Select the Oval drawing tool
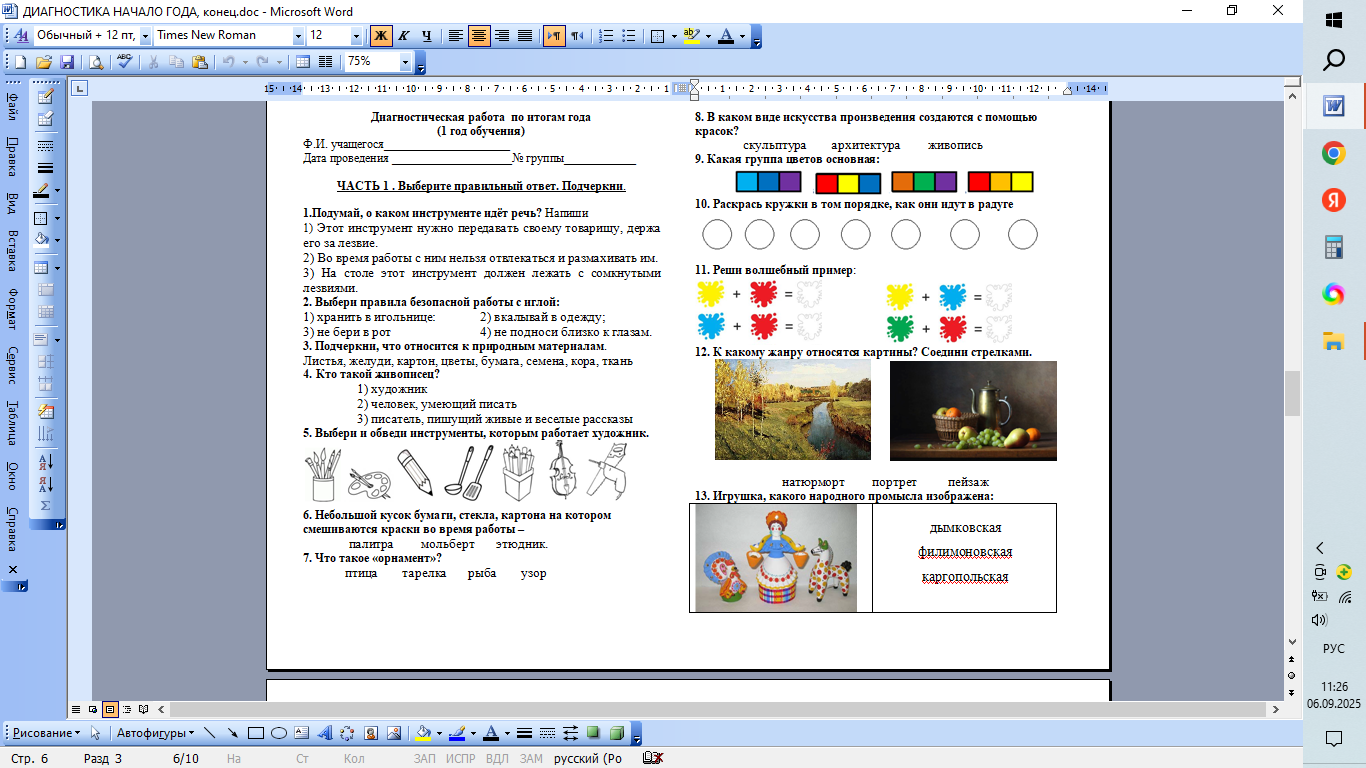The image size is (1366, 768). click(280, 733)
